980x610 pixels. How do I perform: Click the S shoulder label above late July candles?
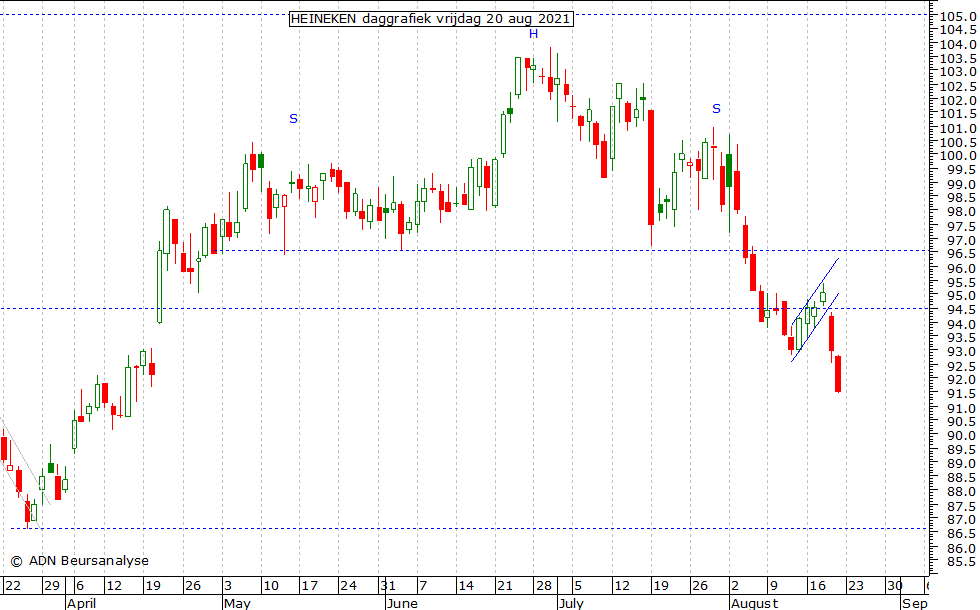tap(716, 109)
